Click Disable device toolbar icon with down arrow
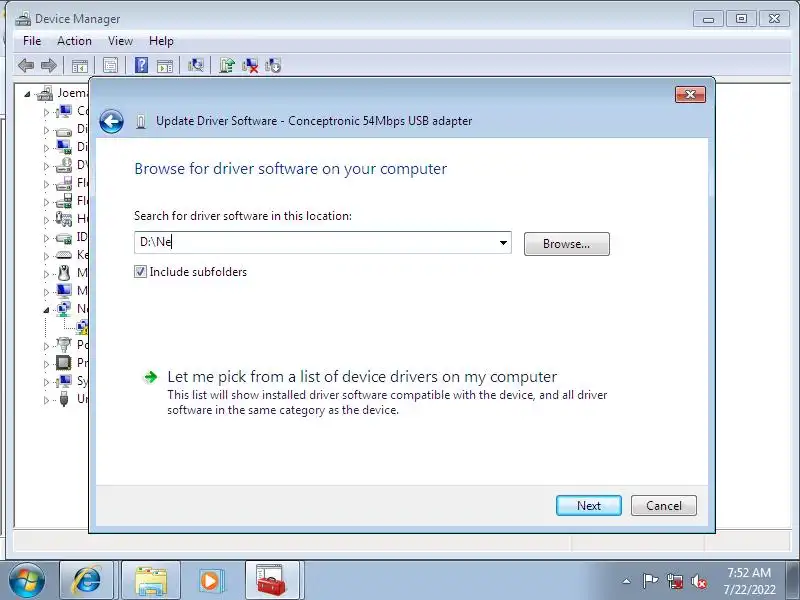 point(273,66)
